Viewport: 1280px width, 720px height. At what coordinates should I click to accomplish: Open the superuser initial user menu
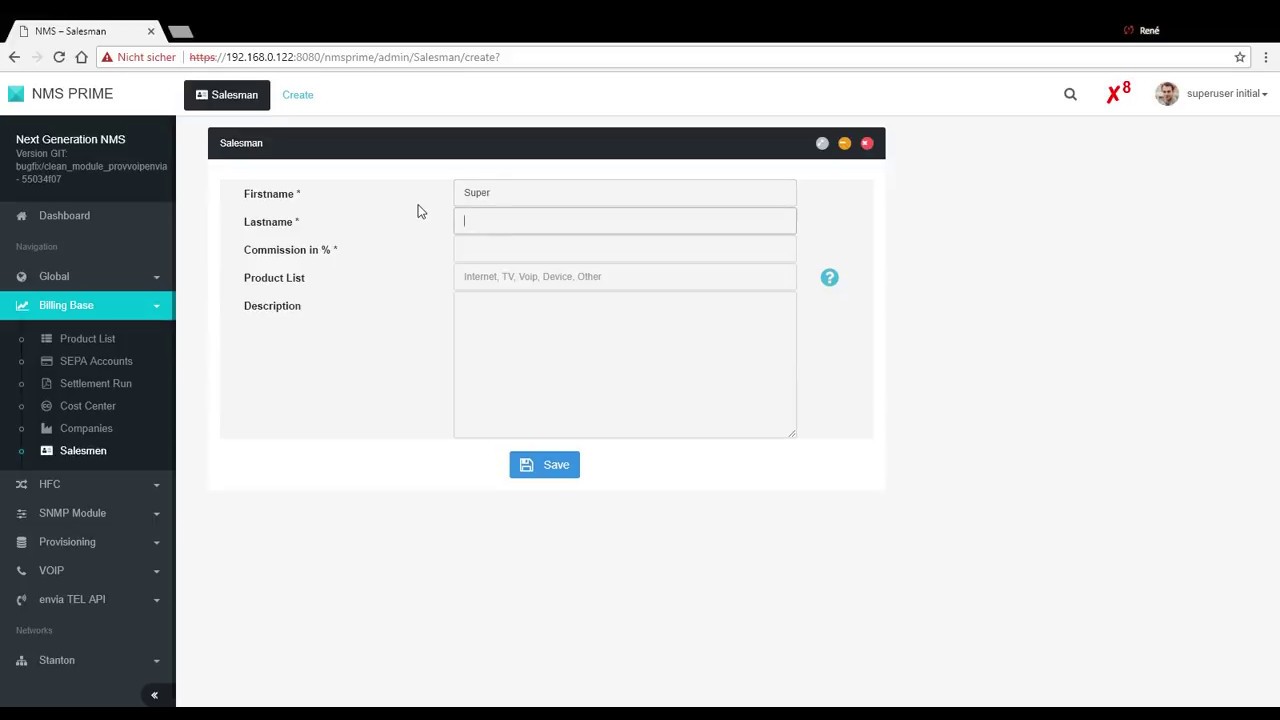pos(1227,94)
